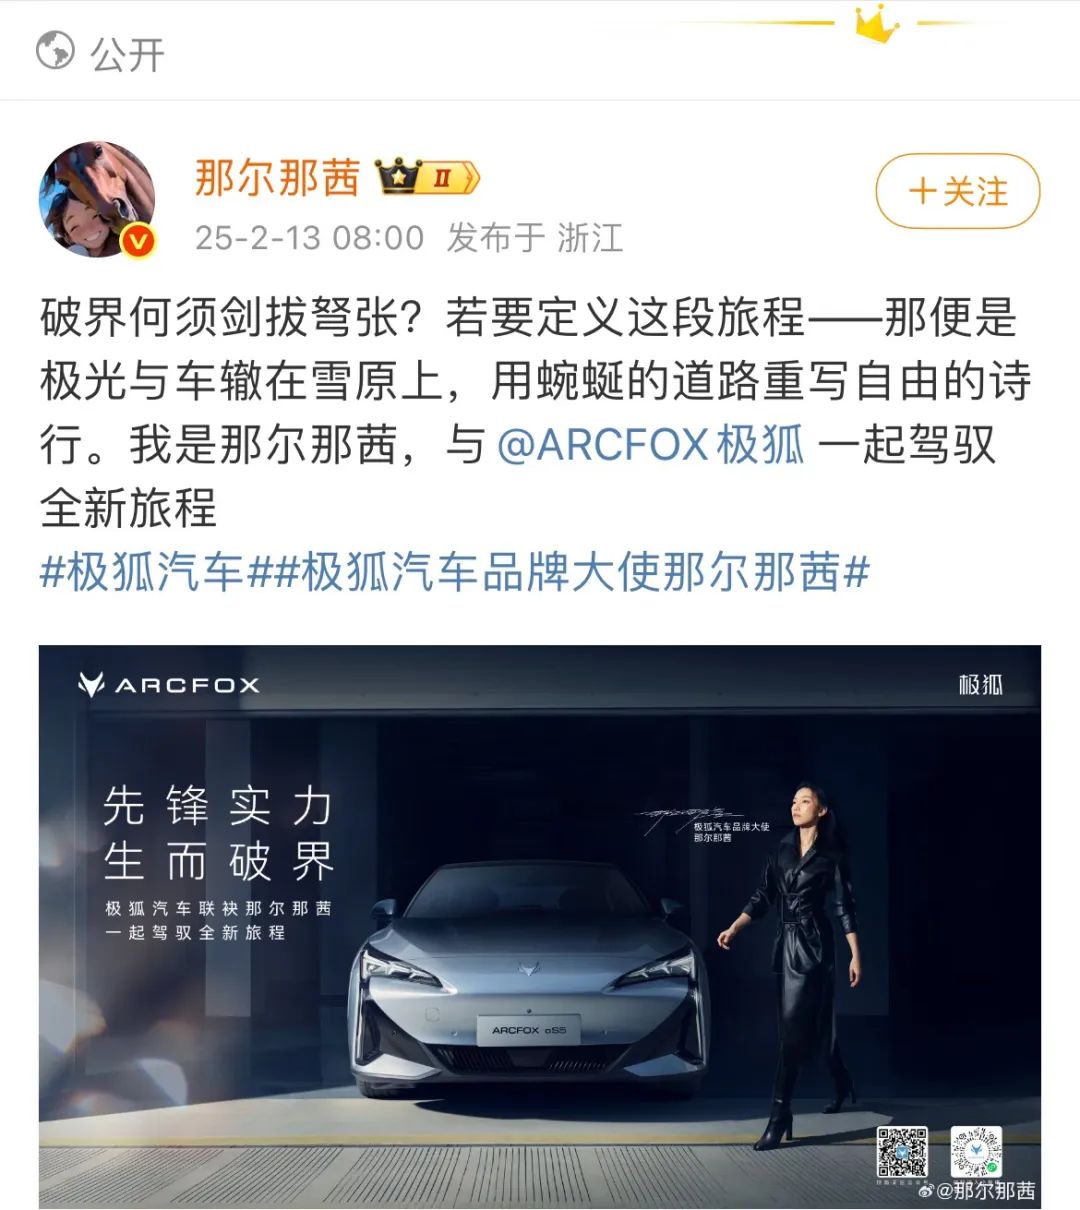Follow the user with +关注 button
Viewport: 1080px width, 1210px height.
pos(958,191)
